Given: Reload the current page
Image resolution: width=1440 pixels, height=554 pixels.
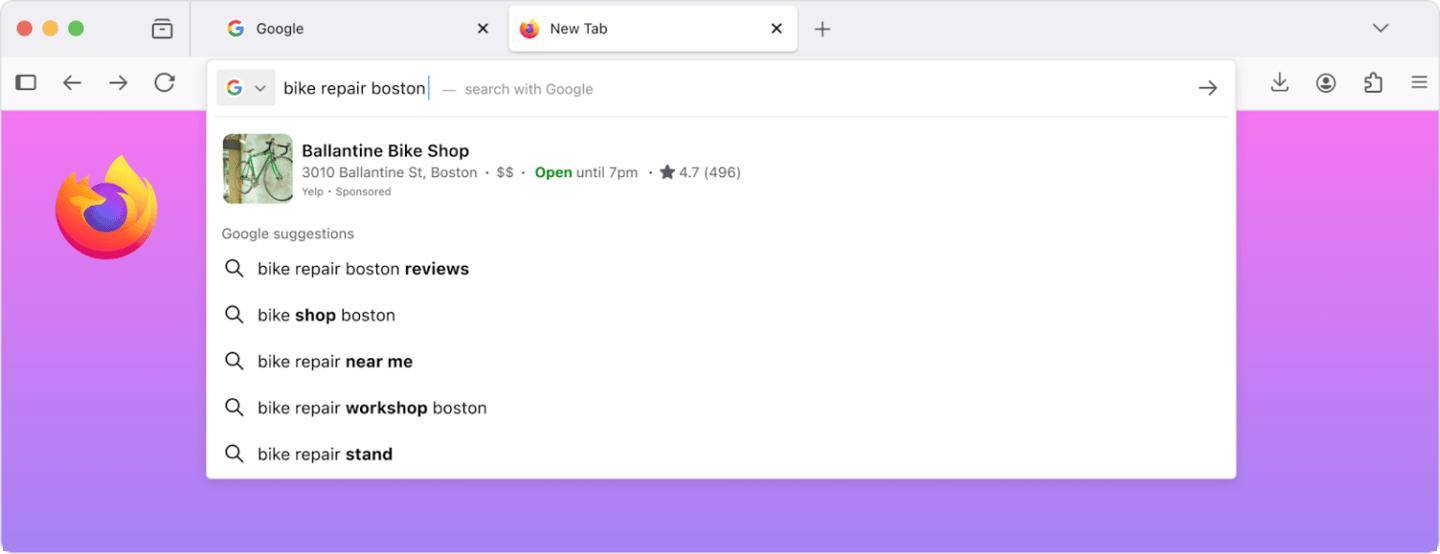Looking at the screenshot, I should 165,83.
